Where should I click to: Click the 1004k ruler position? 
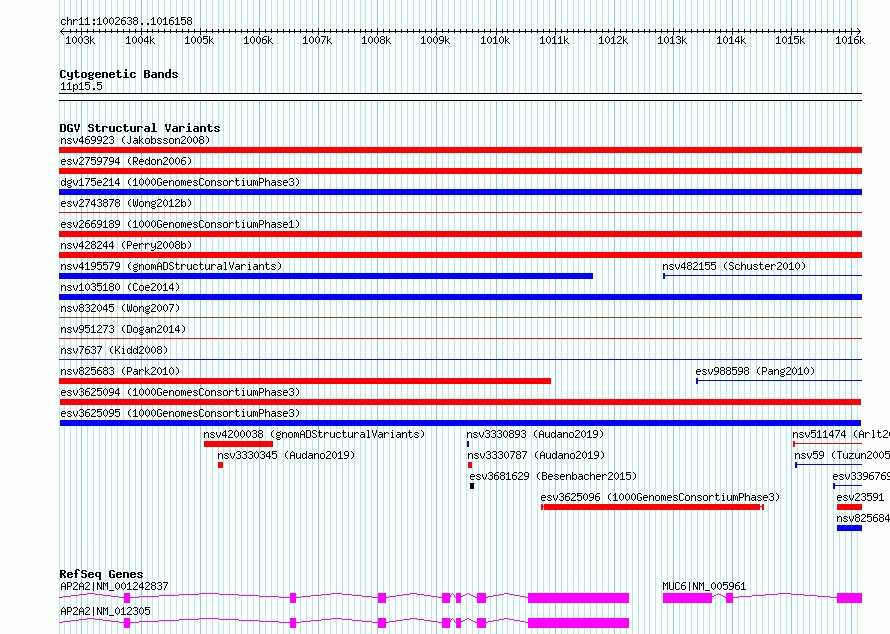[140, 40]
